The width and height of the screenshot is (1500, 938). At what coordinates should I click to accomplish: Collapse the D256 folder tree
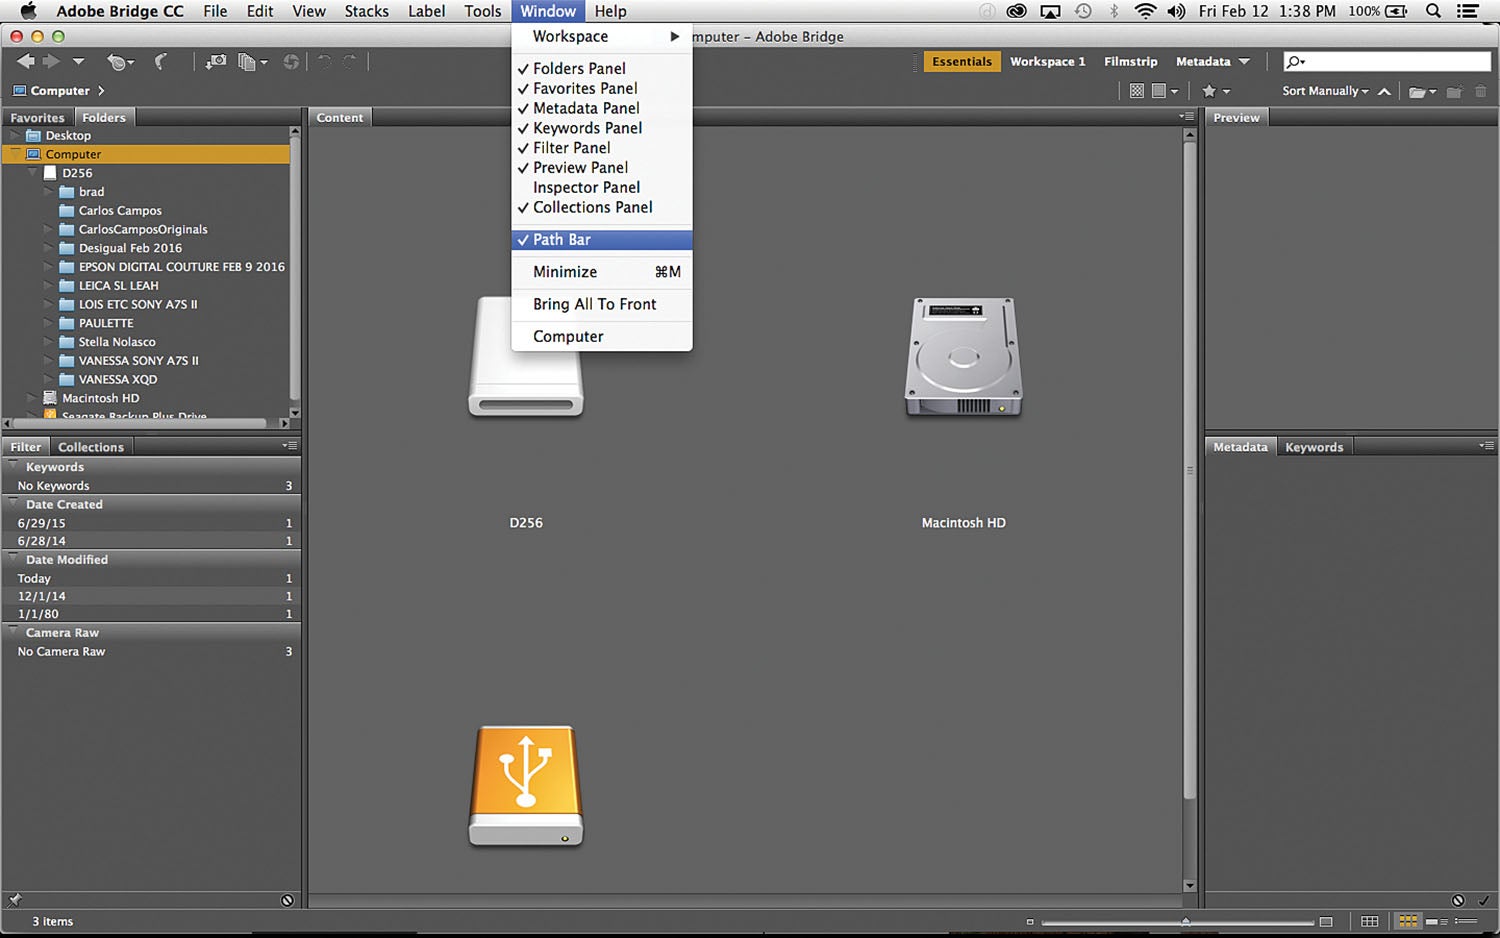pos(32,172)
